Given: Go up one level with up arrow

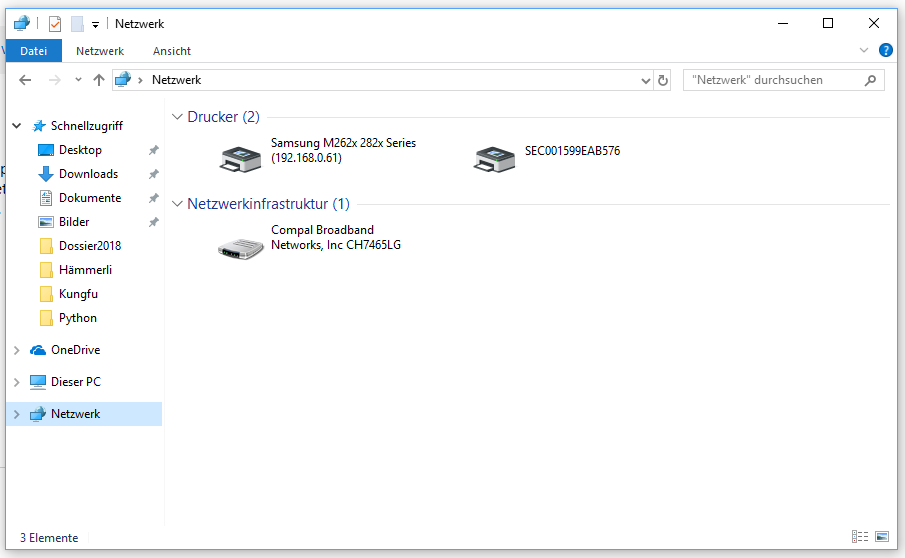Looking at the screenshot, I should [x=99, y=80].
